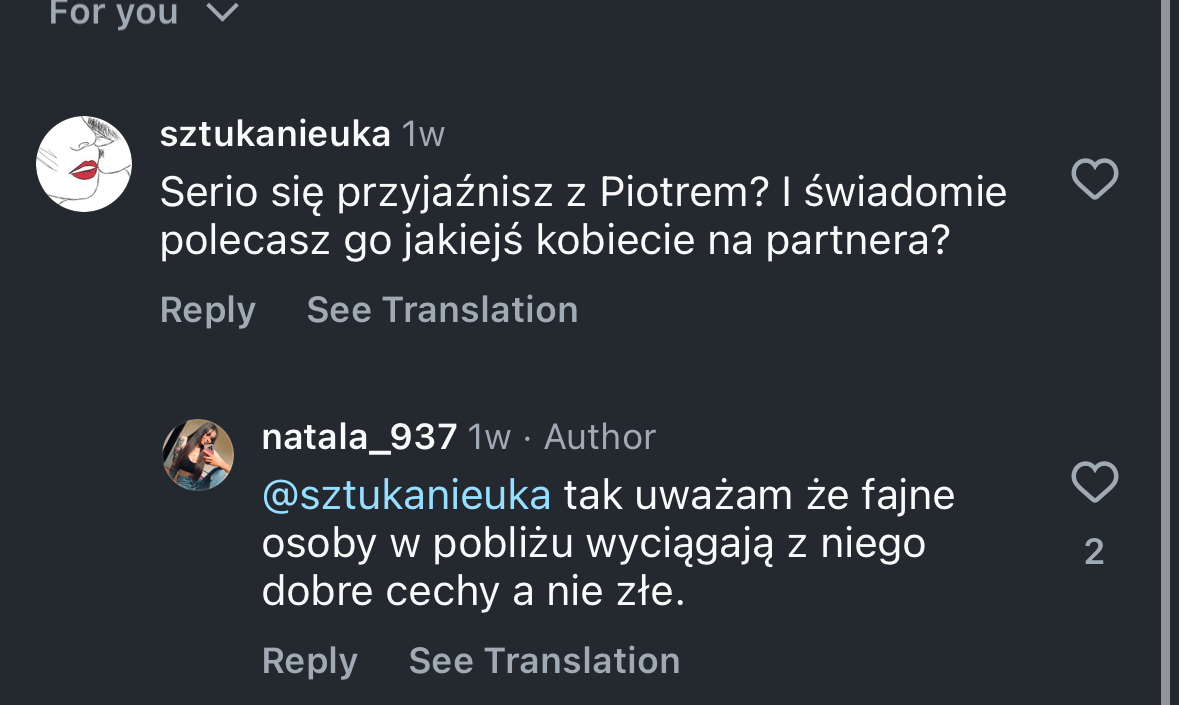View the likes count of 2
This screenshot has height=705, width=1179.
(1094, 552)
